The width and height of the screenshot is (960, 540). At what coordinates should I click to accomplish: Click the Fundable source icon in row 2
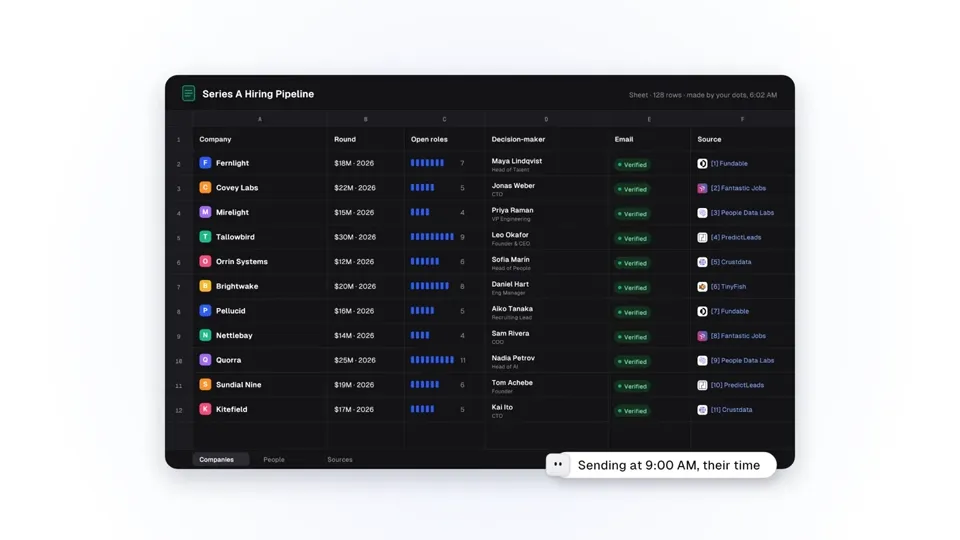(x=702, y=163)
